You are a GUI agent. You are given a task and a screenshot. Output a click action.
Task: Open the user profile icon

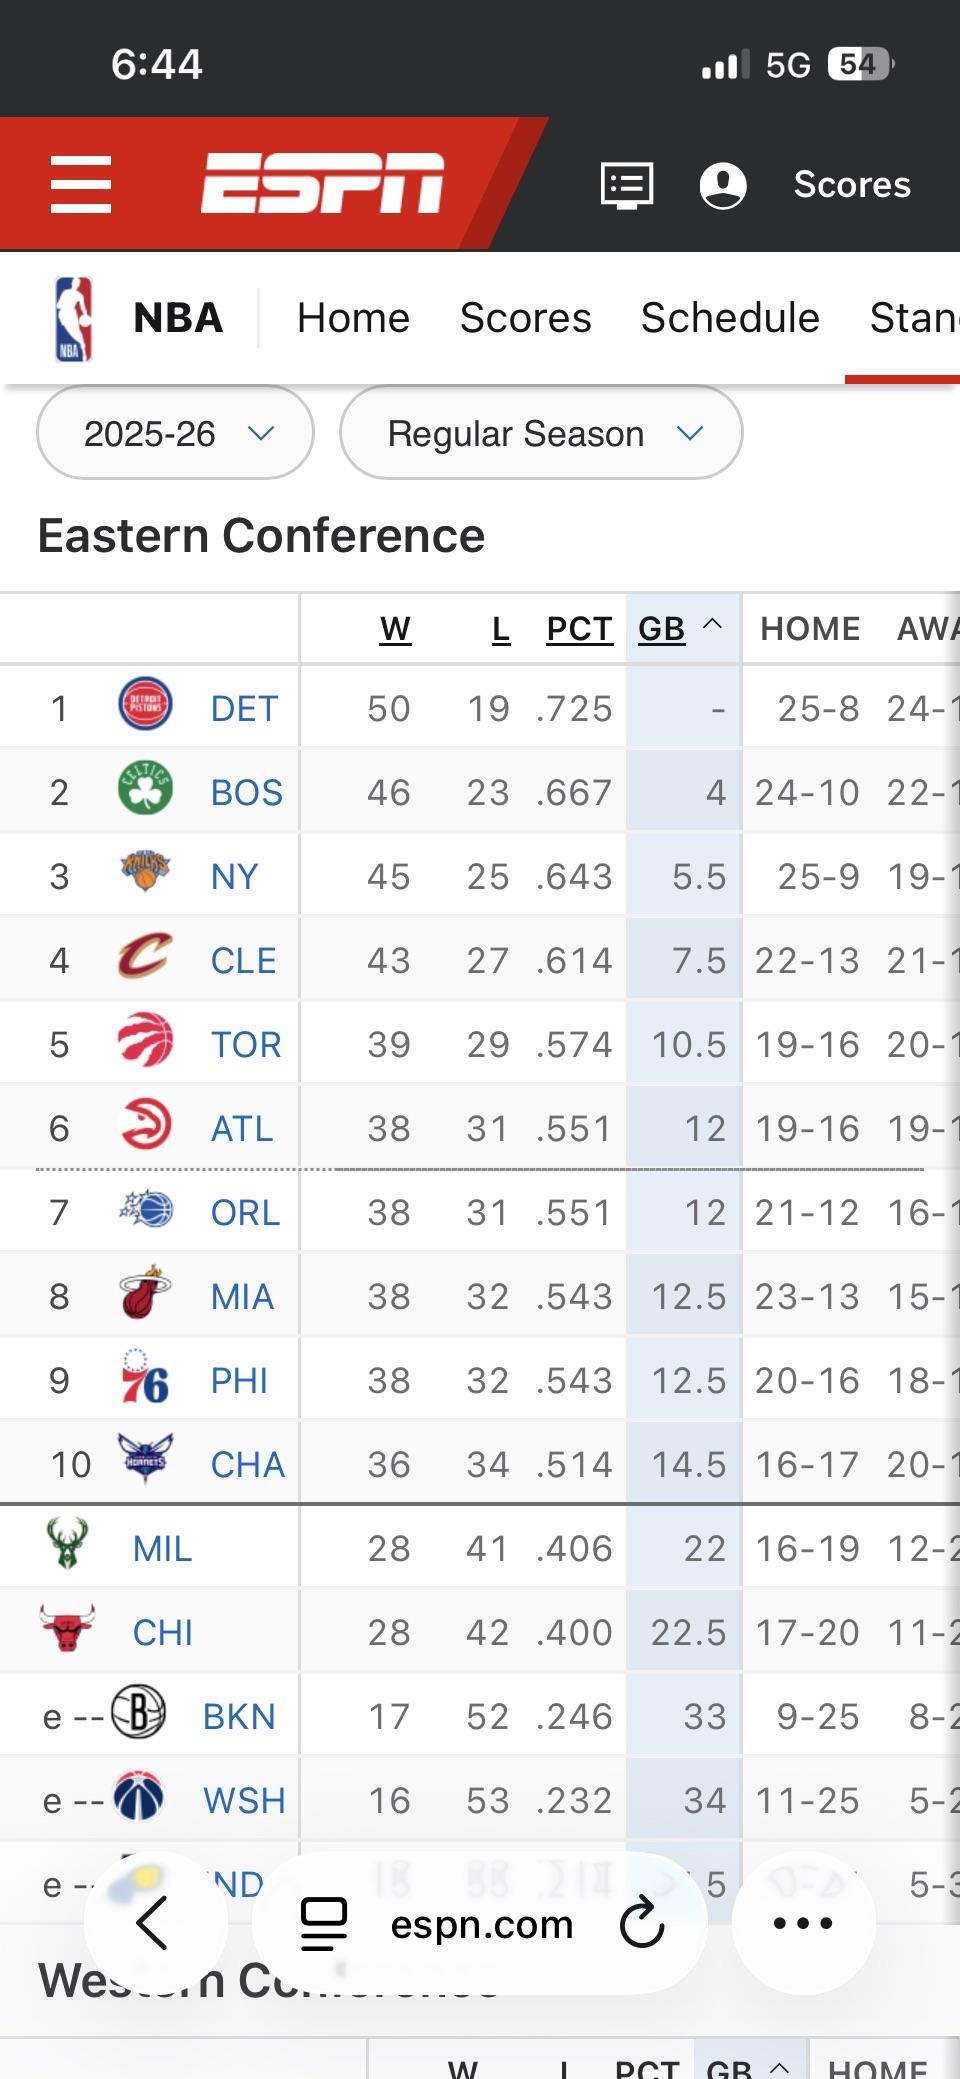723,185
